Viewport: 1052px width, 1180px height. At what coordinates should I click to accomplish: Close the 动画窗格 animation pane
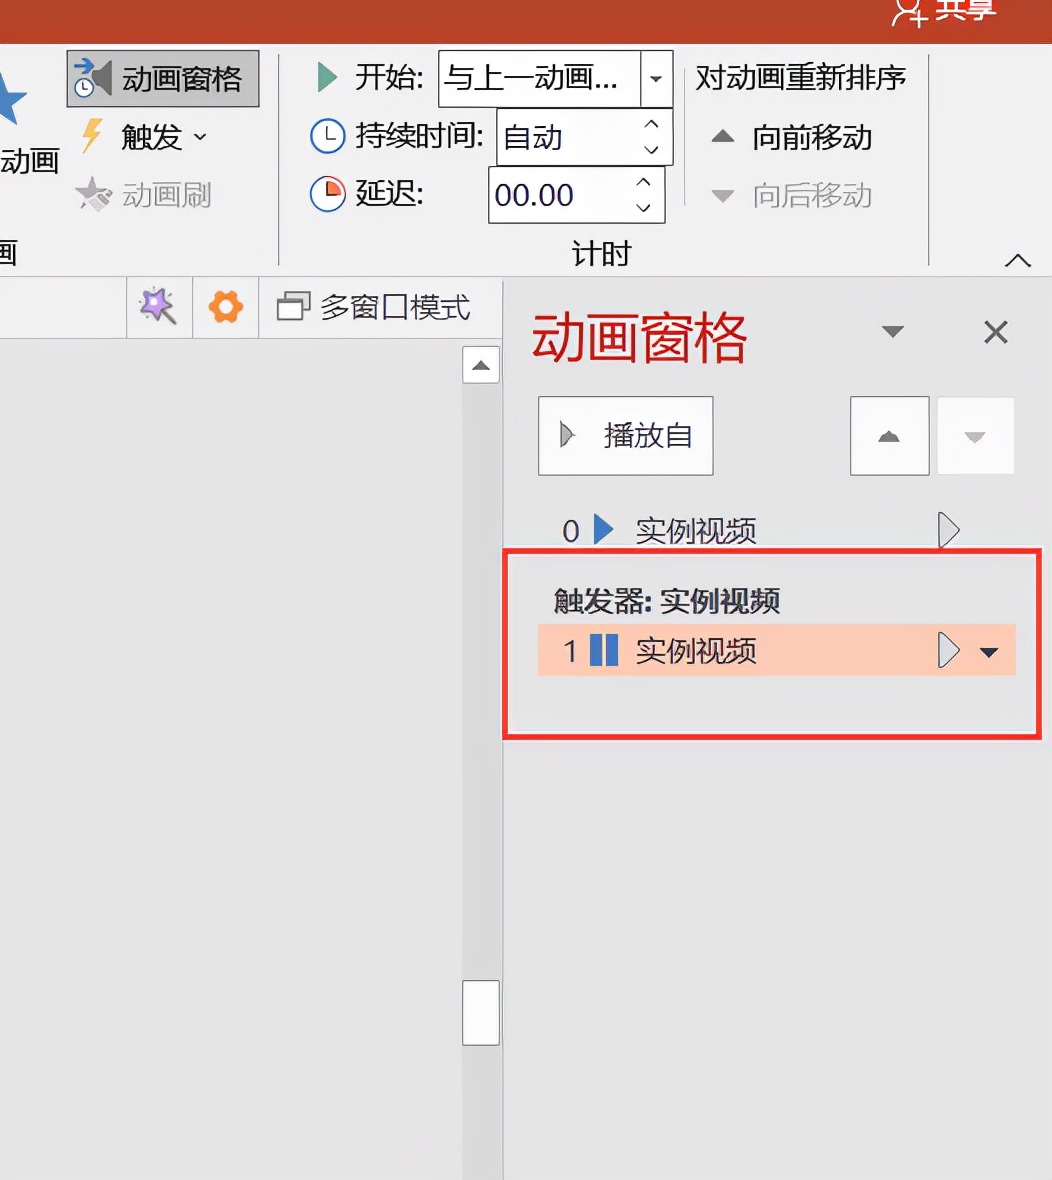point(996,332)
